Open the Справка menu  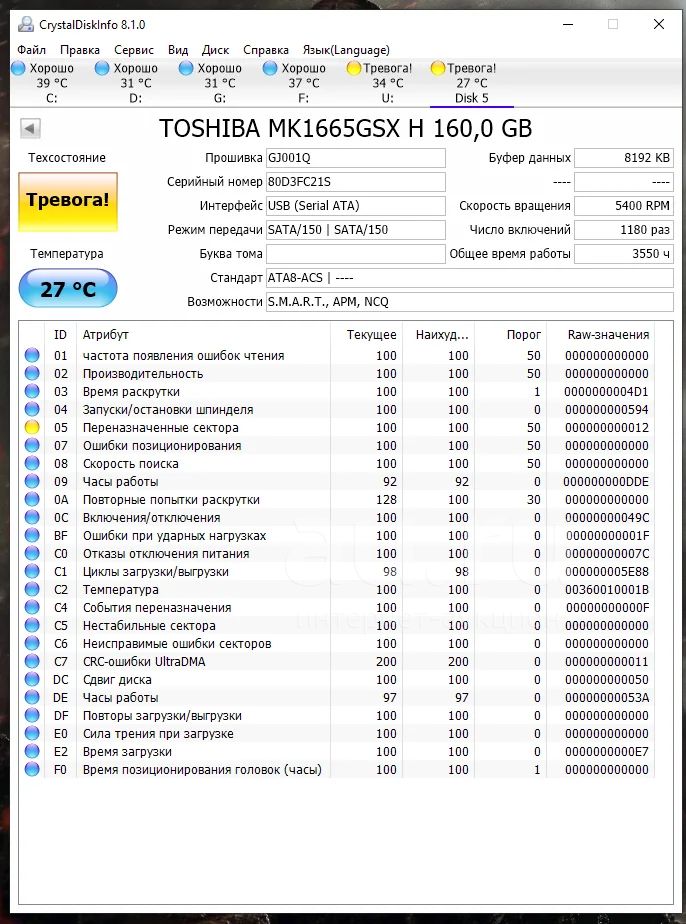click(x=266, y=50)
